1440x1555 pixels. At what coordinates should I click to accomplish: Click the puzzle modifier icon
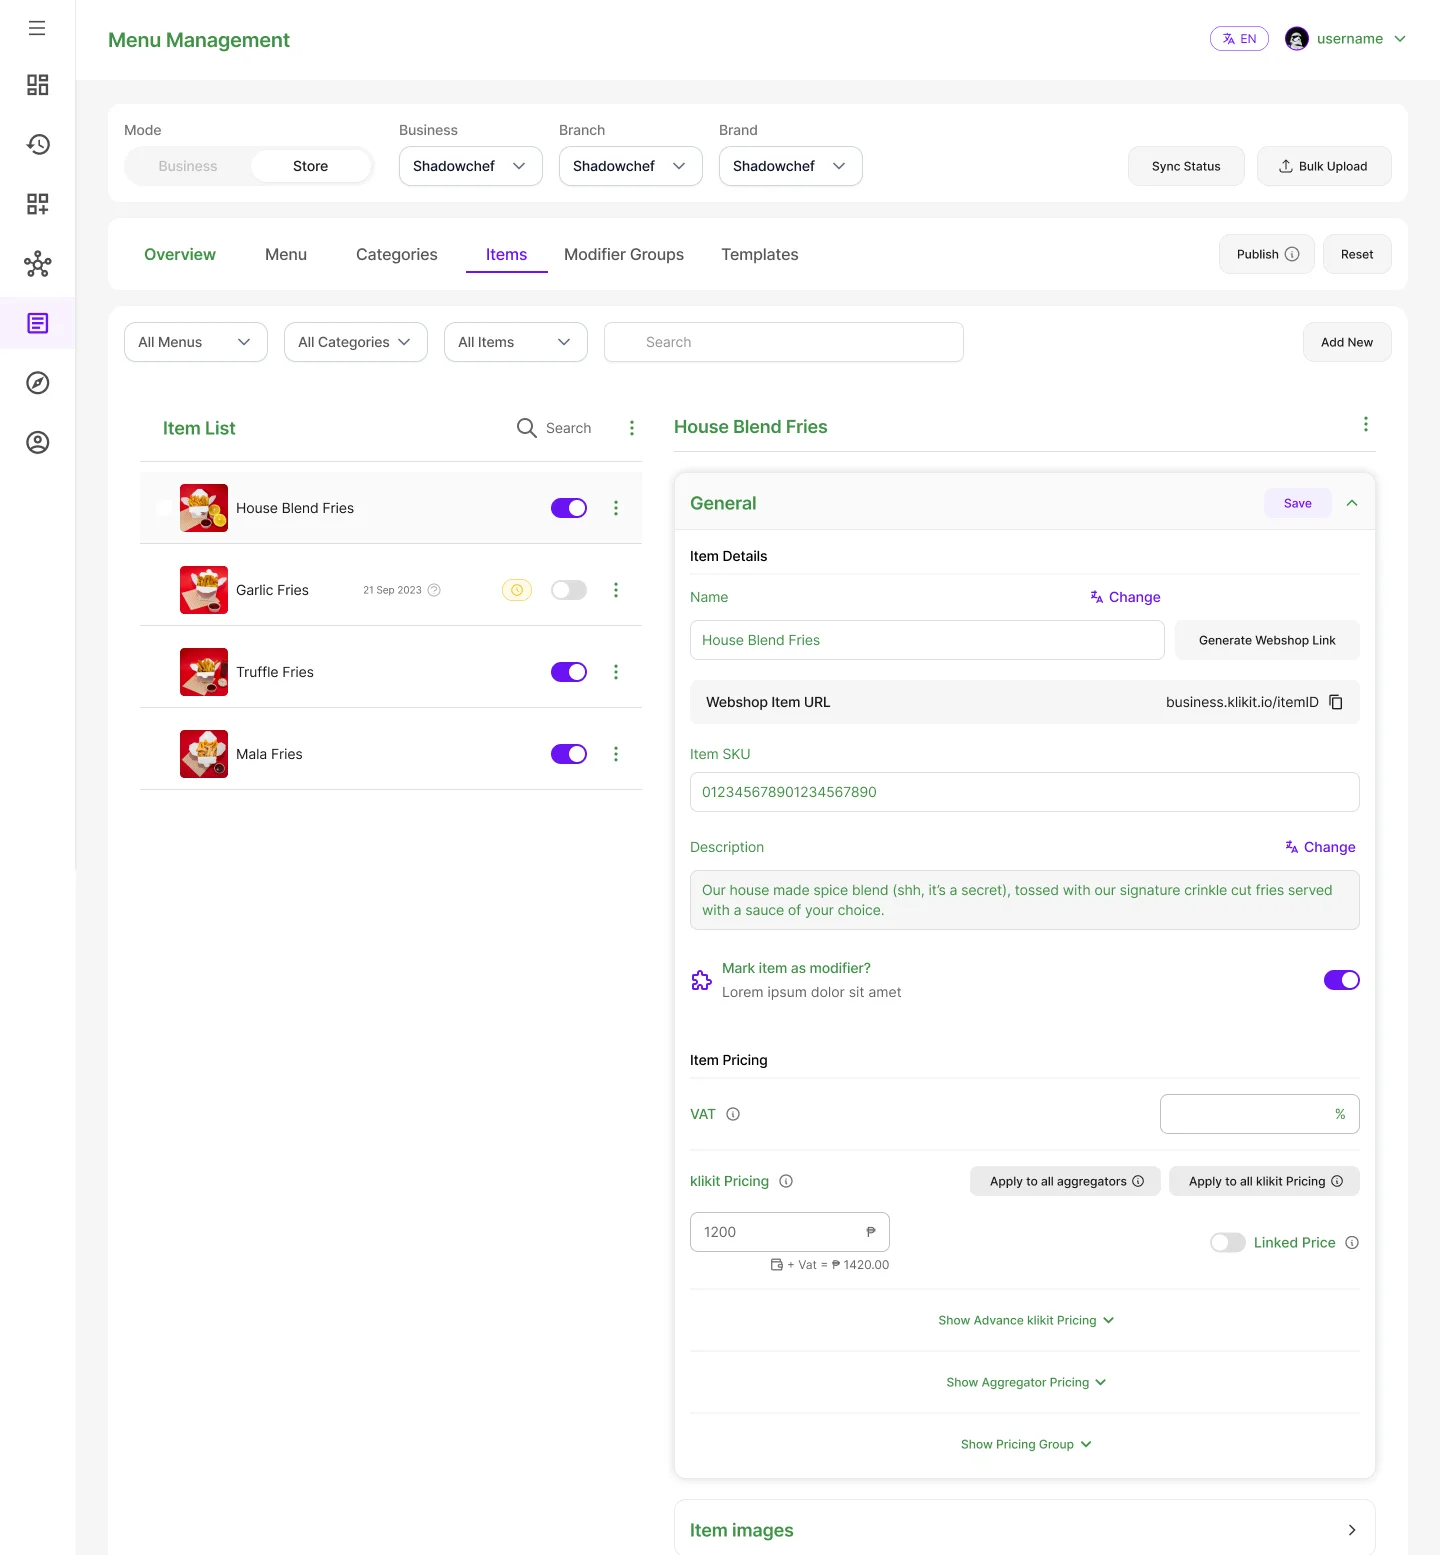[702, 980]
